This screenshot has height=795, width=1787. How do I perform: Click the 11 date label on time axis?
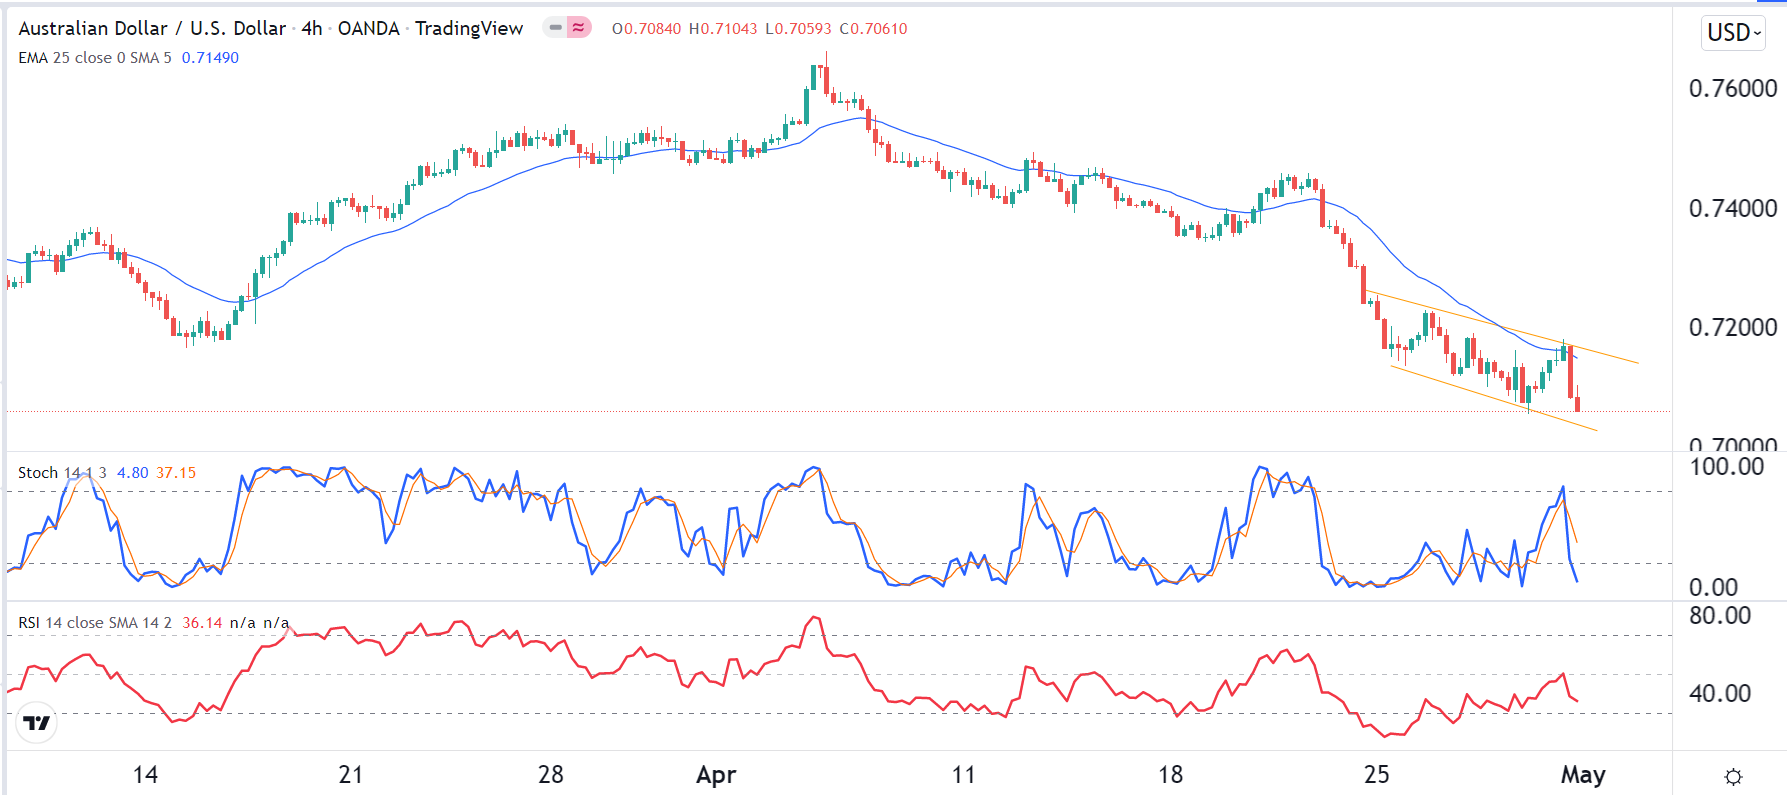click(963, 775)
